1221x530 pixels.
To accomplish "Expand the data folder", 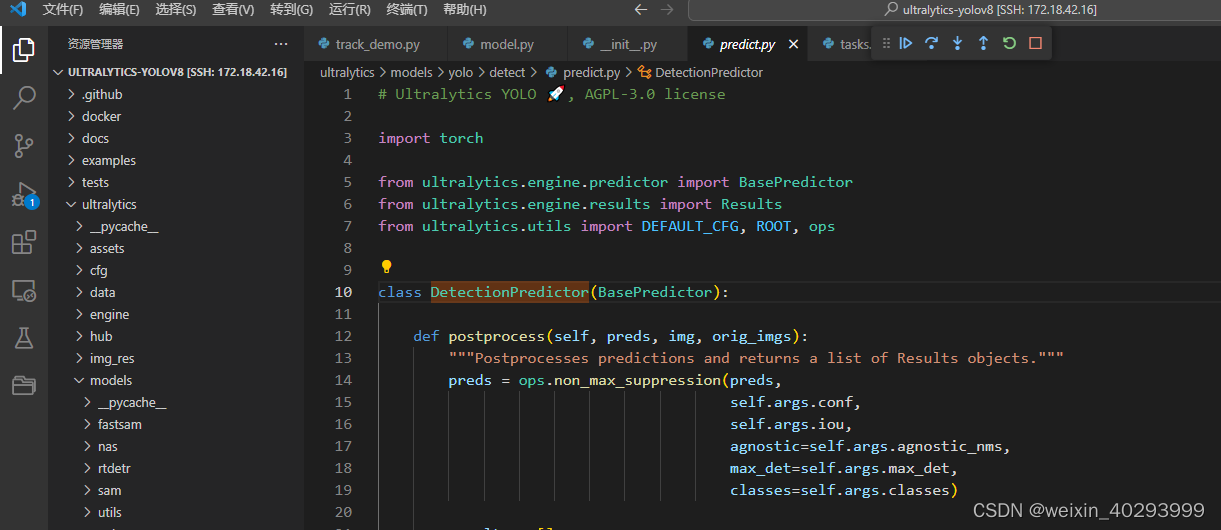I will click(x=175, y=292).
